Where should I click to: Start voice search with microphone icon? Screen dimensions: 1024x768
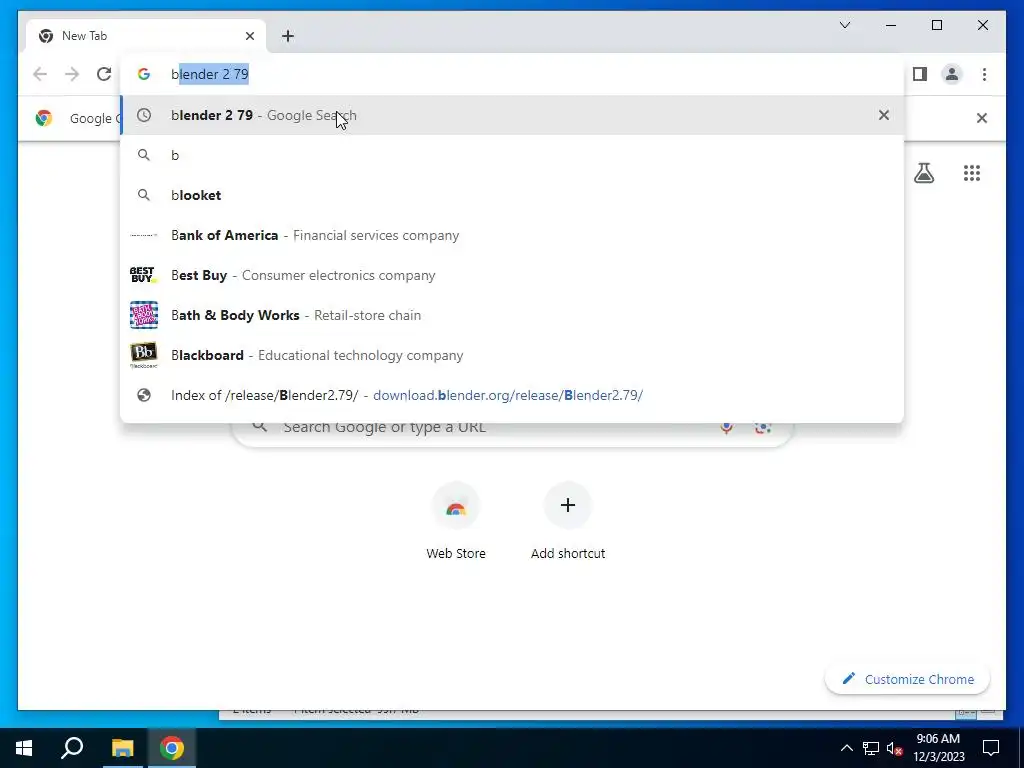point(726,427)
